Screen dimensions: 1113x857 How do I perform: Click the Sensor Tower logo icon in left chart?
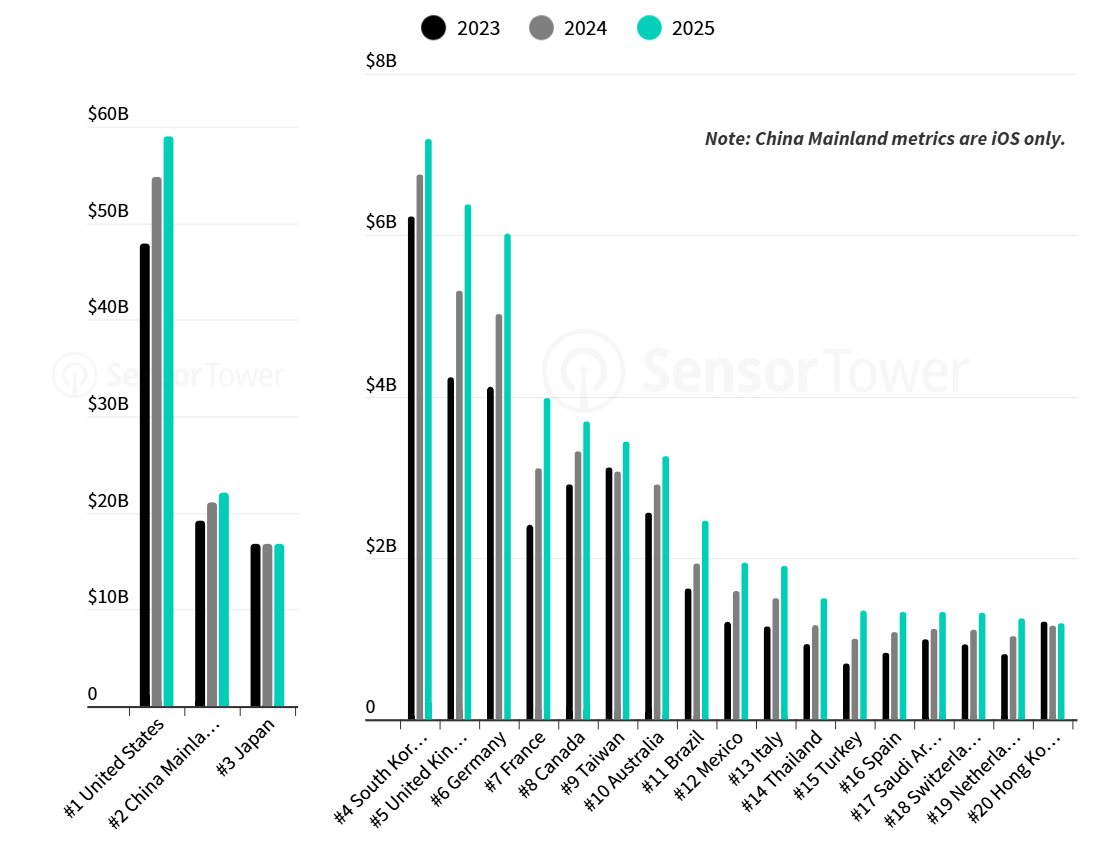pyautogui.click(x=72, y=375)
